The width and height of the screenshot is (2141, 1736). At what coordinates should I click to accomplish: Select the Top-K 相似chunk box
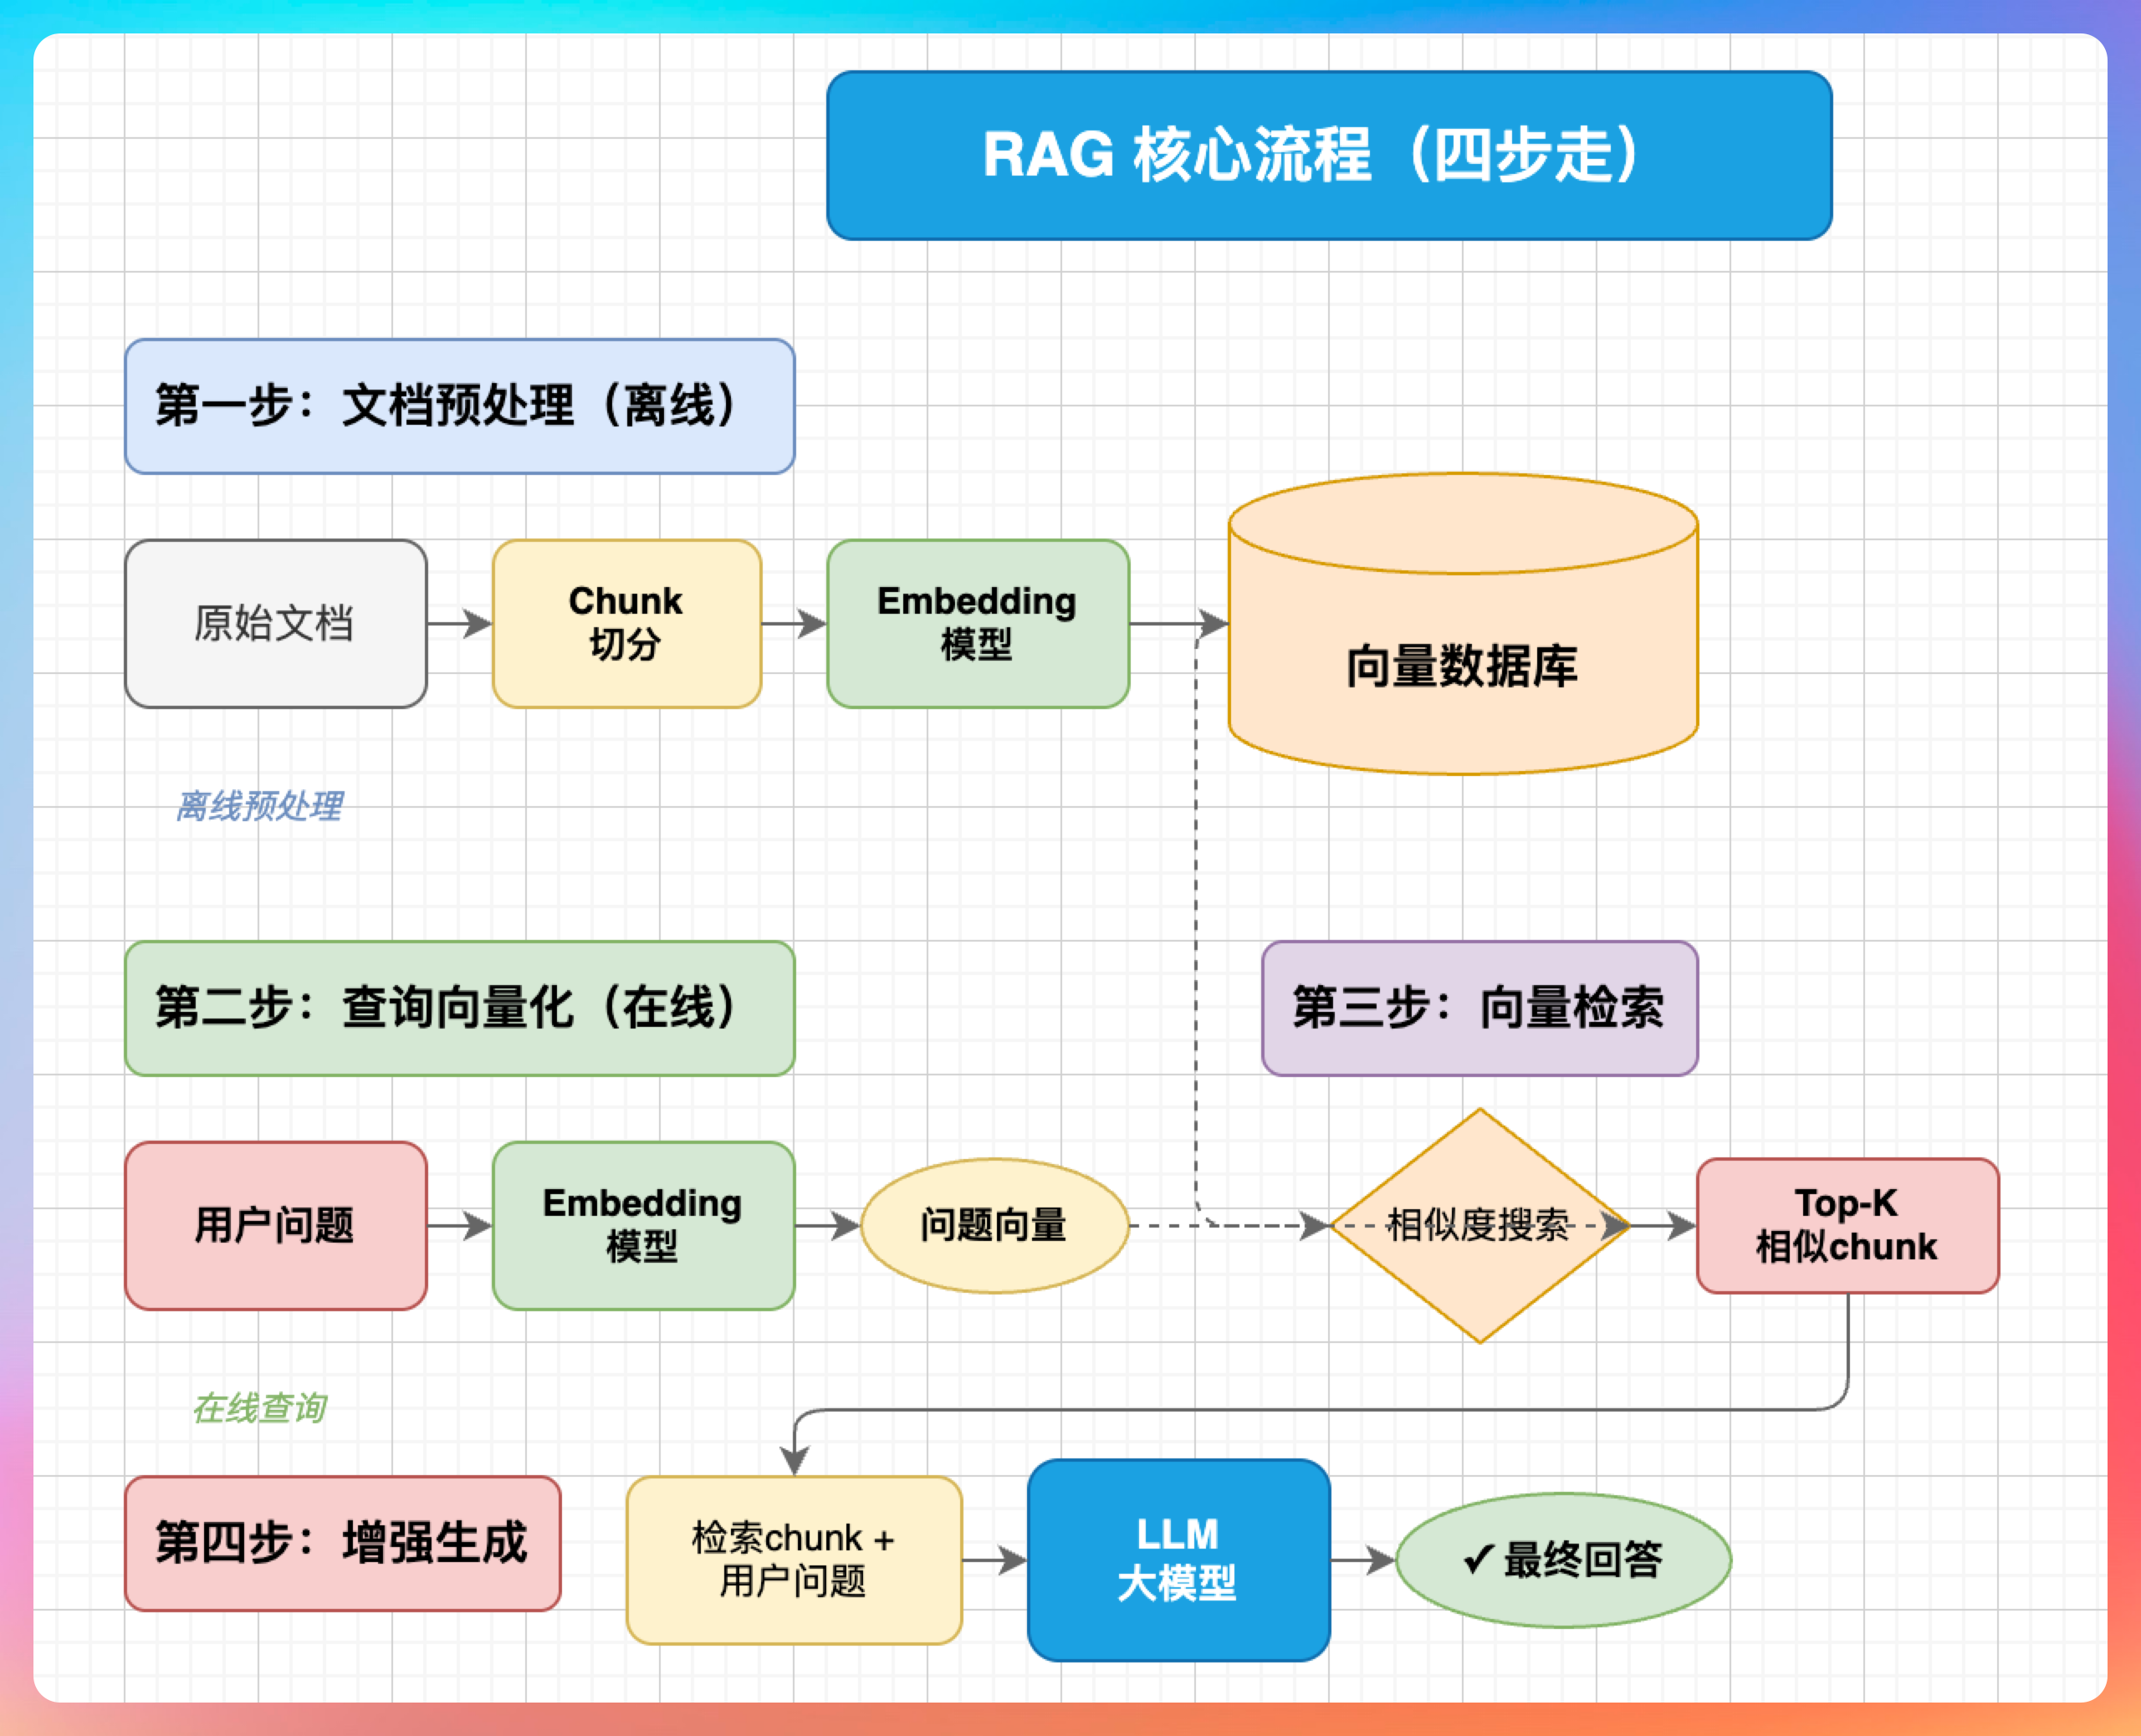coord(1847,1225)
